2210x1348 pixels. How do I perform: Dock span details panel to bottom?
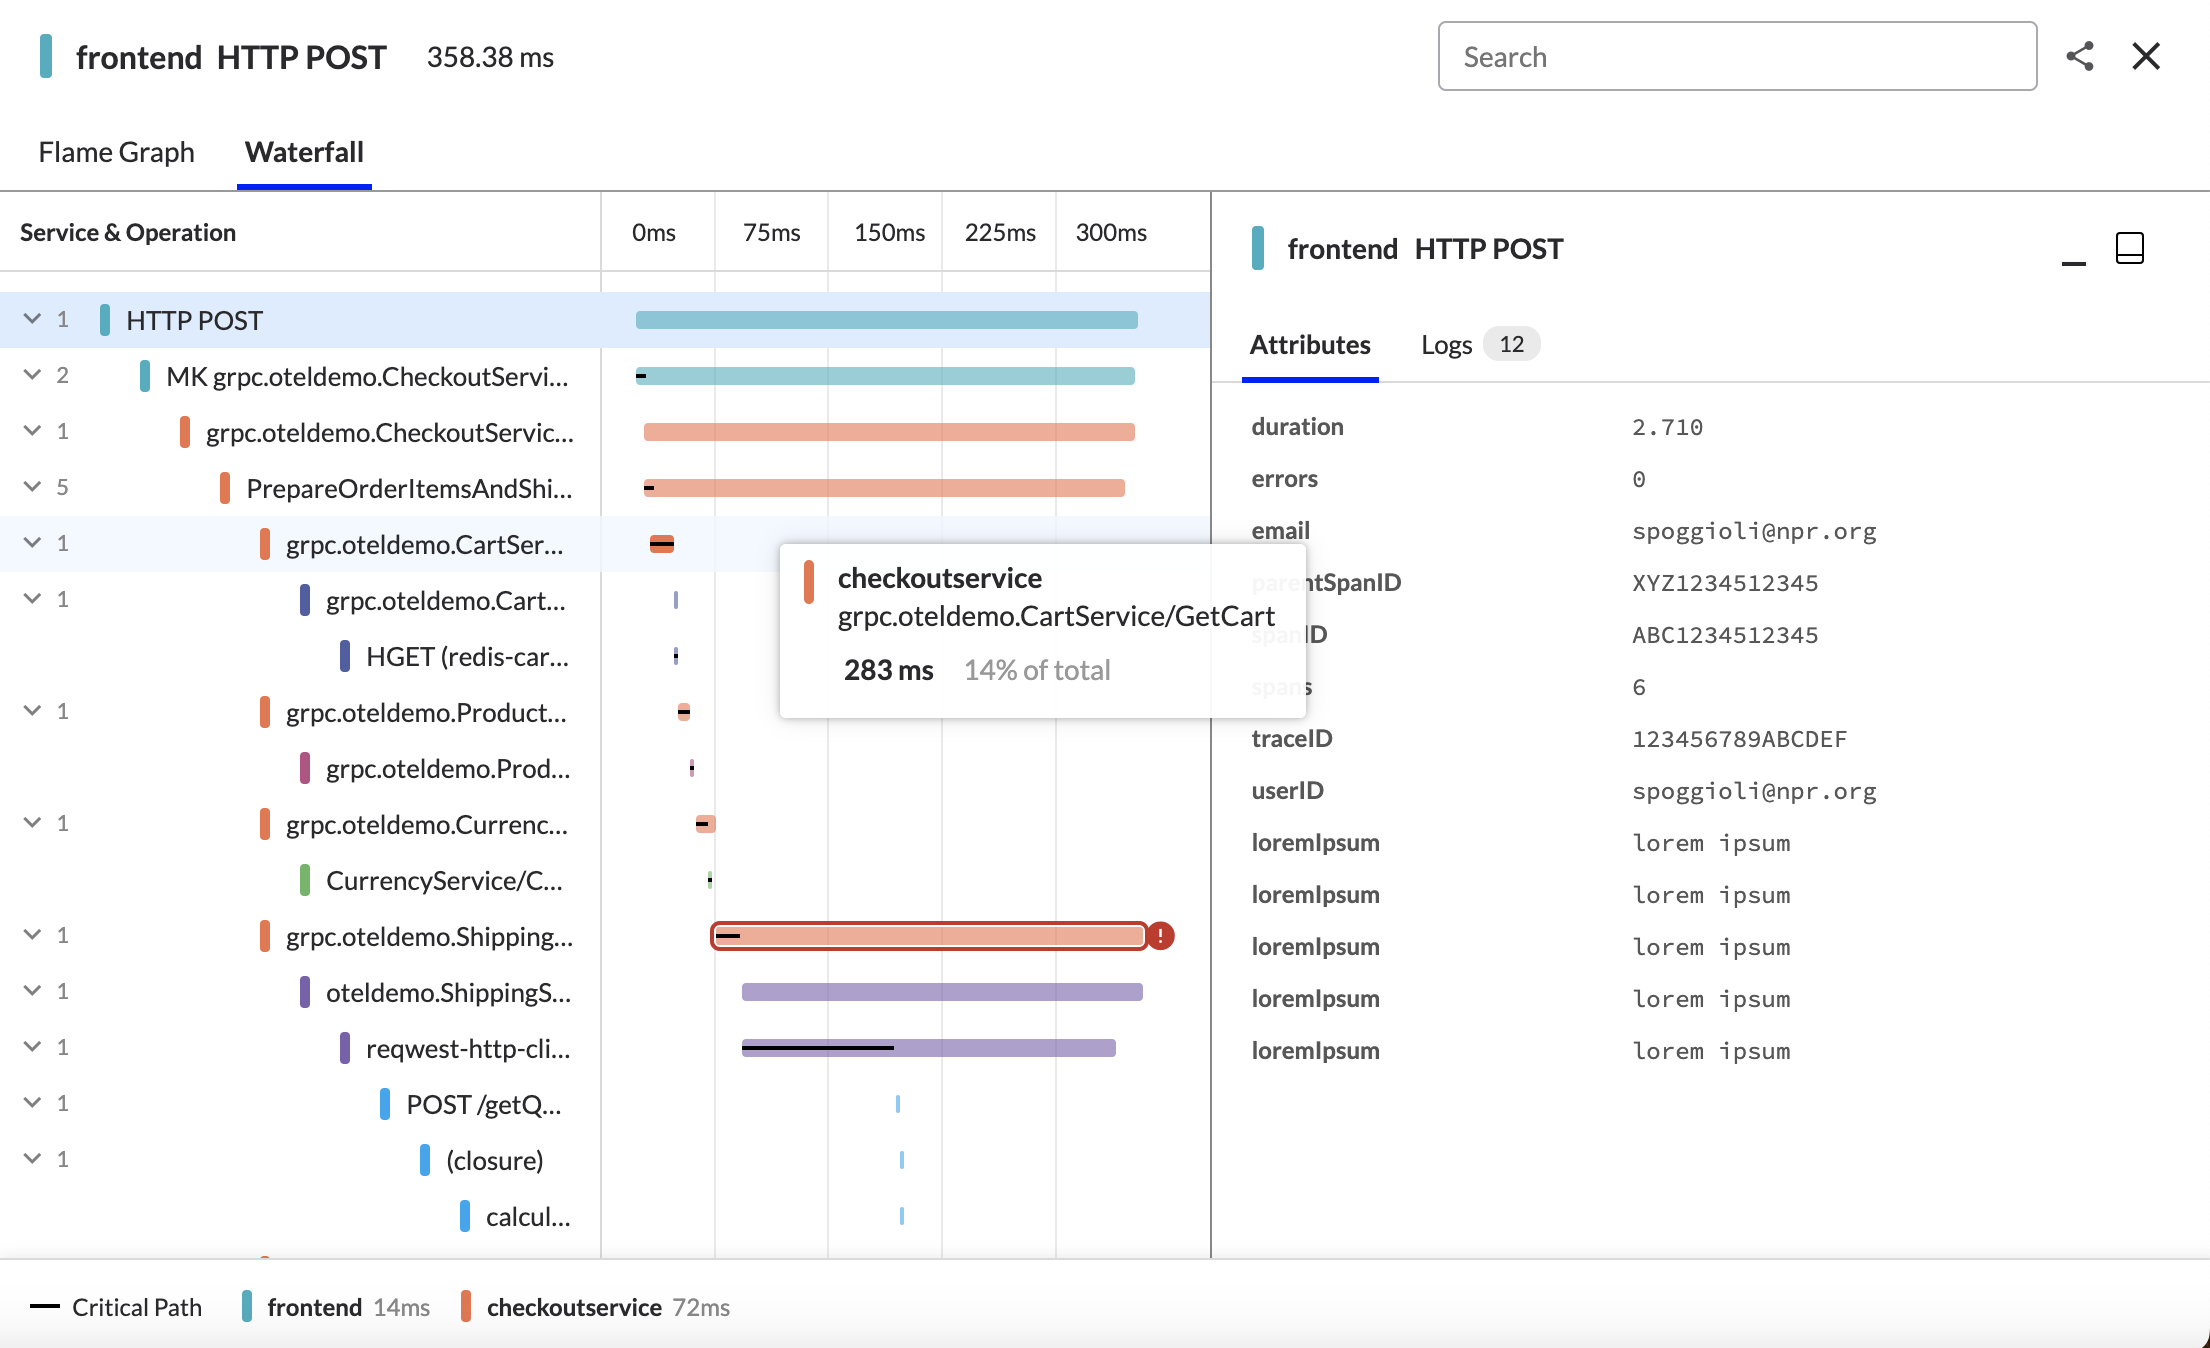[2129, 248]
